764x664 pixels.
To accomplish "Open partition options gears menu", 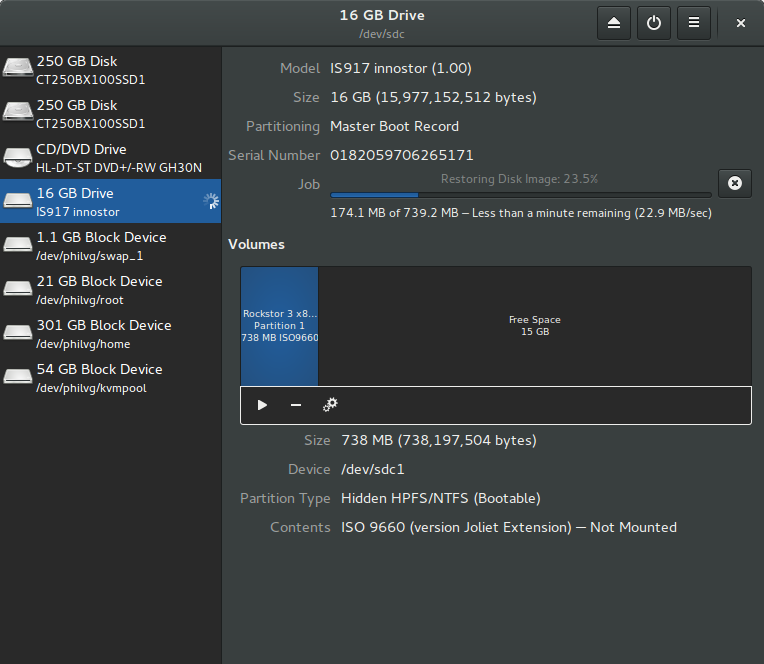I will pos(330,405).
